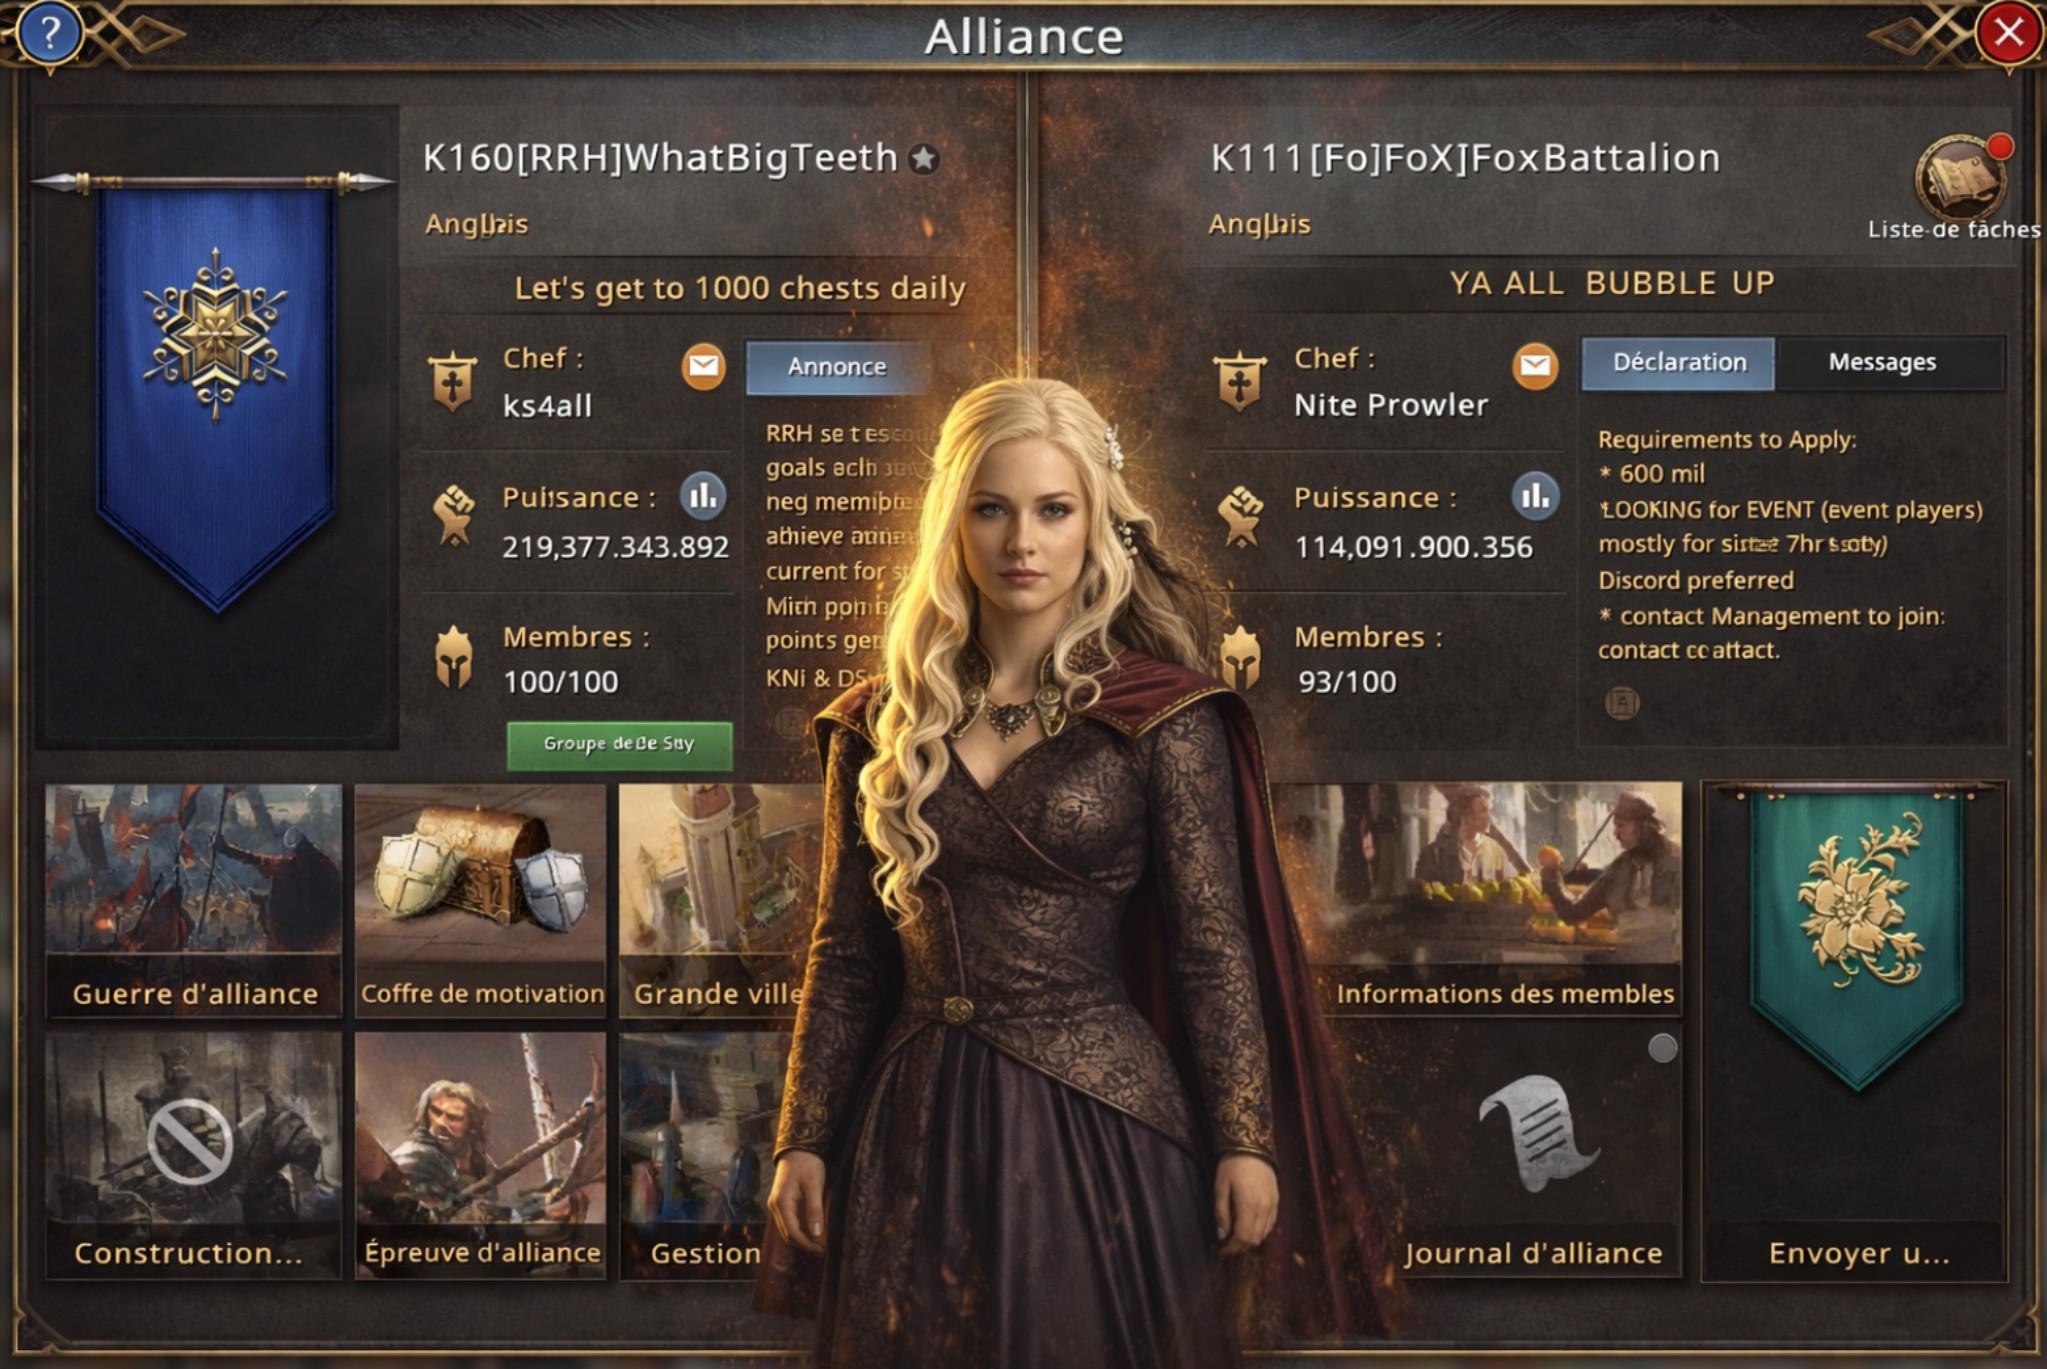The width and height of the screenshot is (2047, 1369).
Task: Open the Liste de tâches book icon
Action: point(1961,177)
